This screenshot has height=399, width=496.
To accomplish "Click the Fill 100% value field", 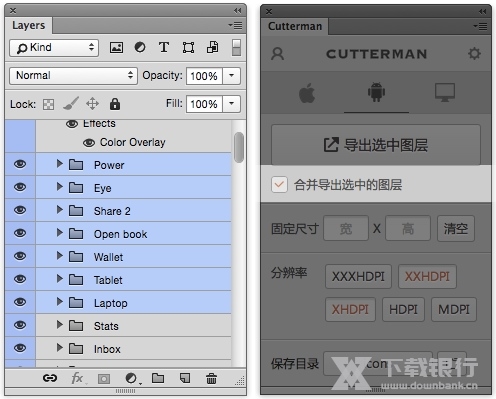I will tap(204, 104).
